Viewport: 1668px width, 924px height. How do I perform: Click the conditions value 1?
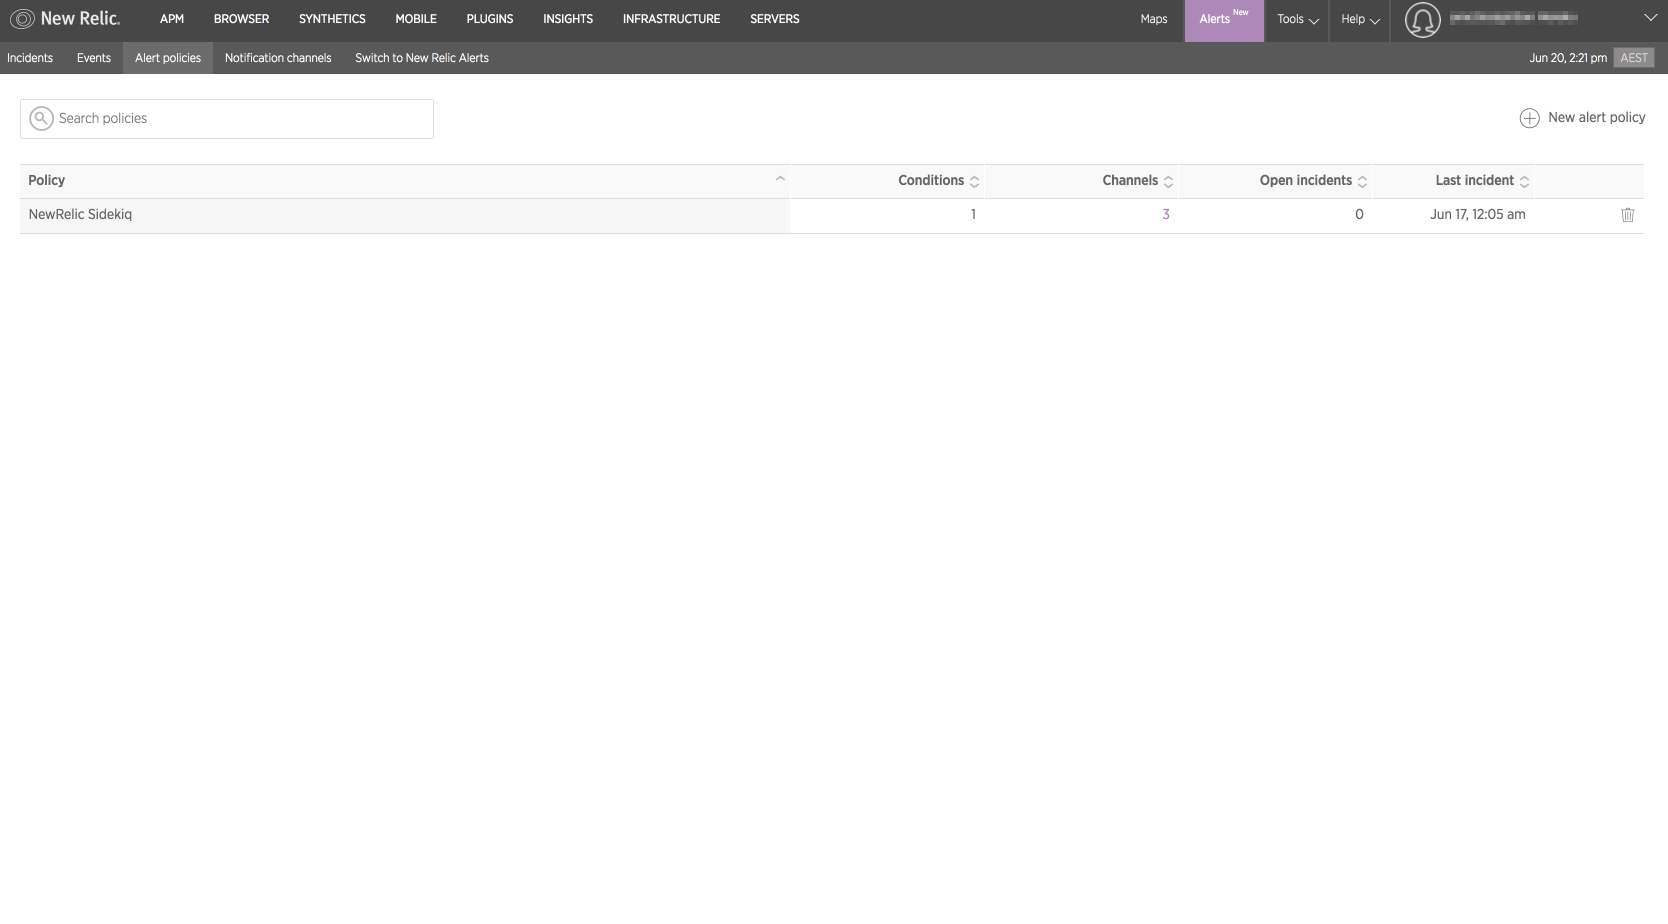(x=973, y=215)
